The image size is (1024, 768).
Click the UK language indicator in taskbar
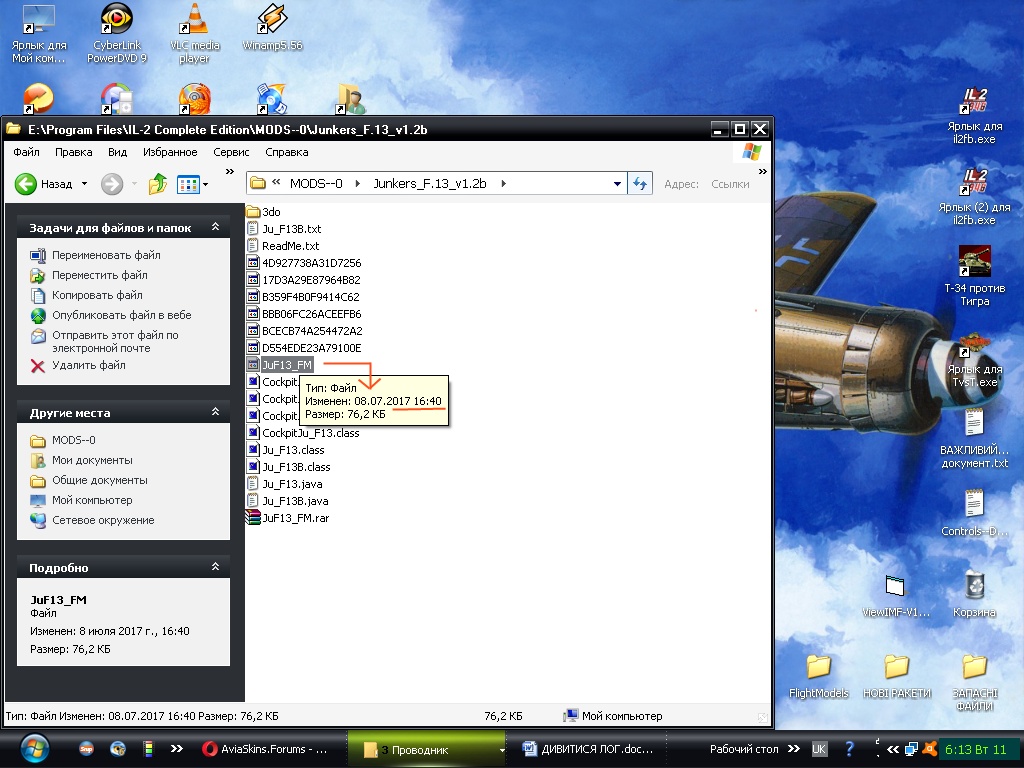[818, 749]
